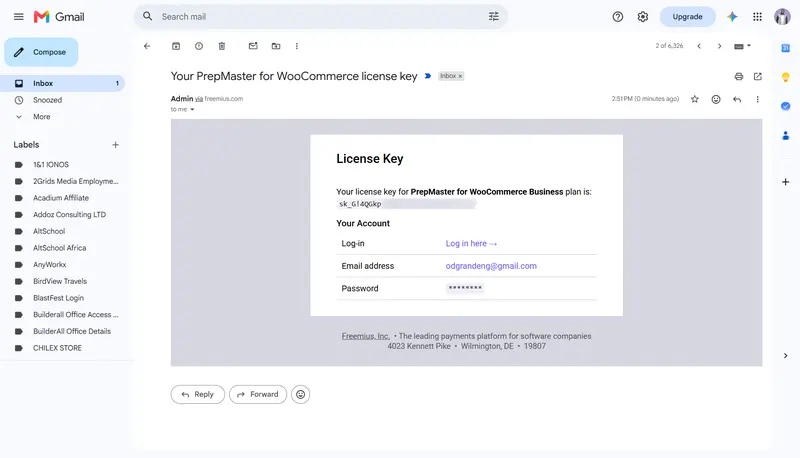Open Inbox folder
Image resolution: width=800 pixels, height=458 pixels.
pos(62,83)
